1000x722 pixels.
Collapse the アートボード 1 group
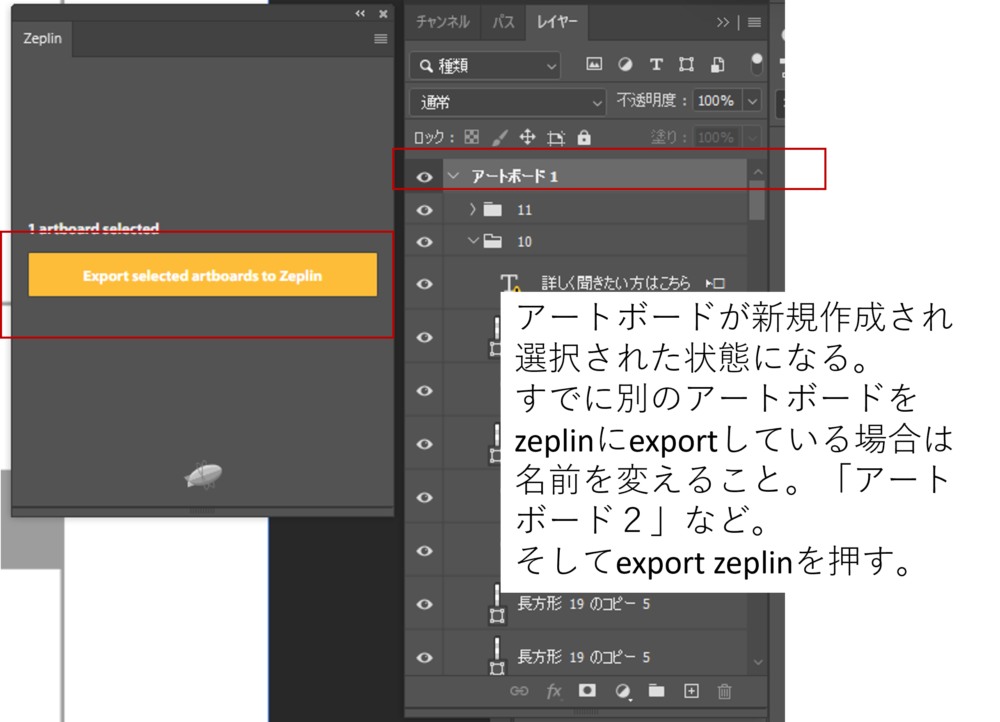point(453,175)
